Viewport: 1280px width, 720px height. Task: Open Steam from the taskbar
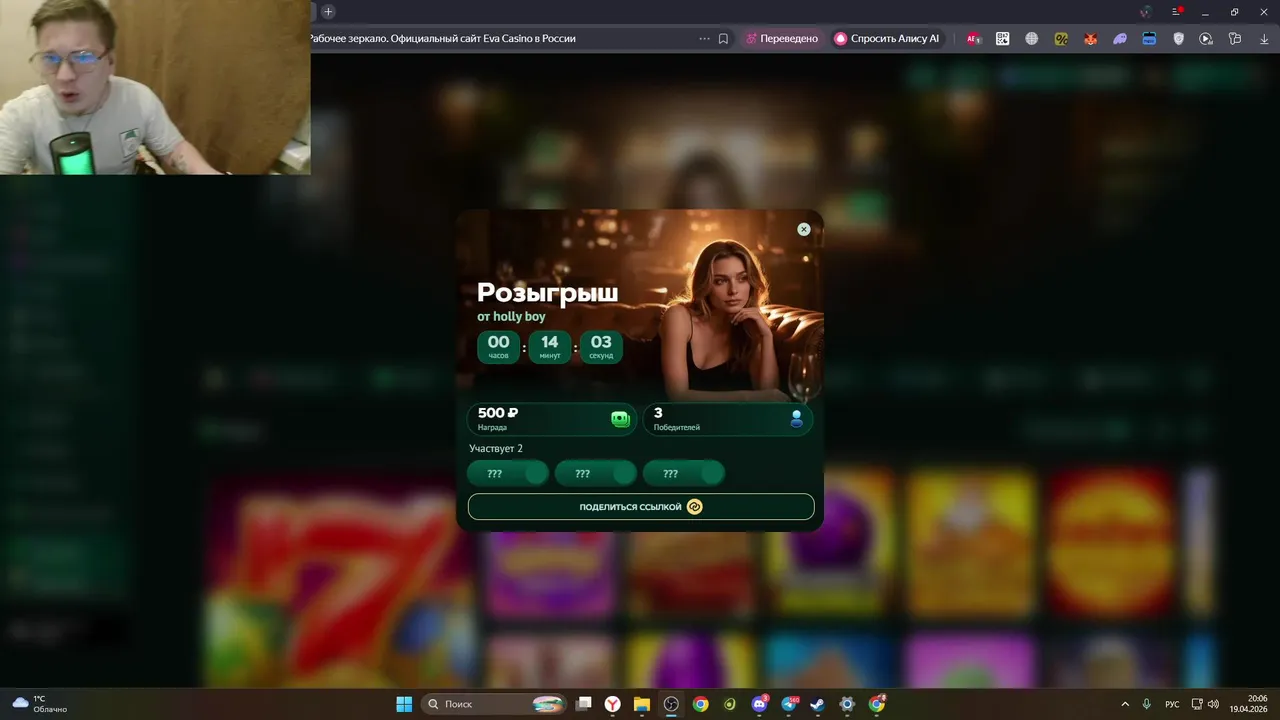pyautogui.click(x=817, y=704)
